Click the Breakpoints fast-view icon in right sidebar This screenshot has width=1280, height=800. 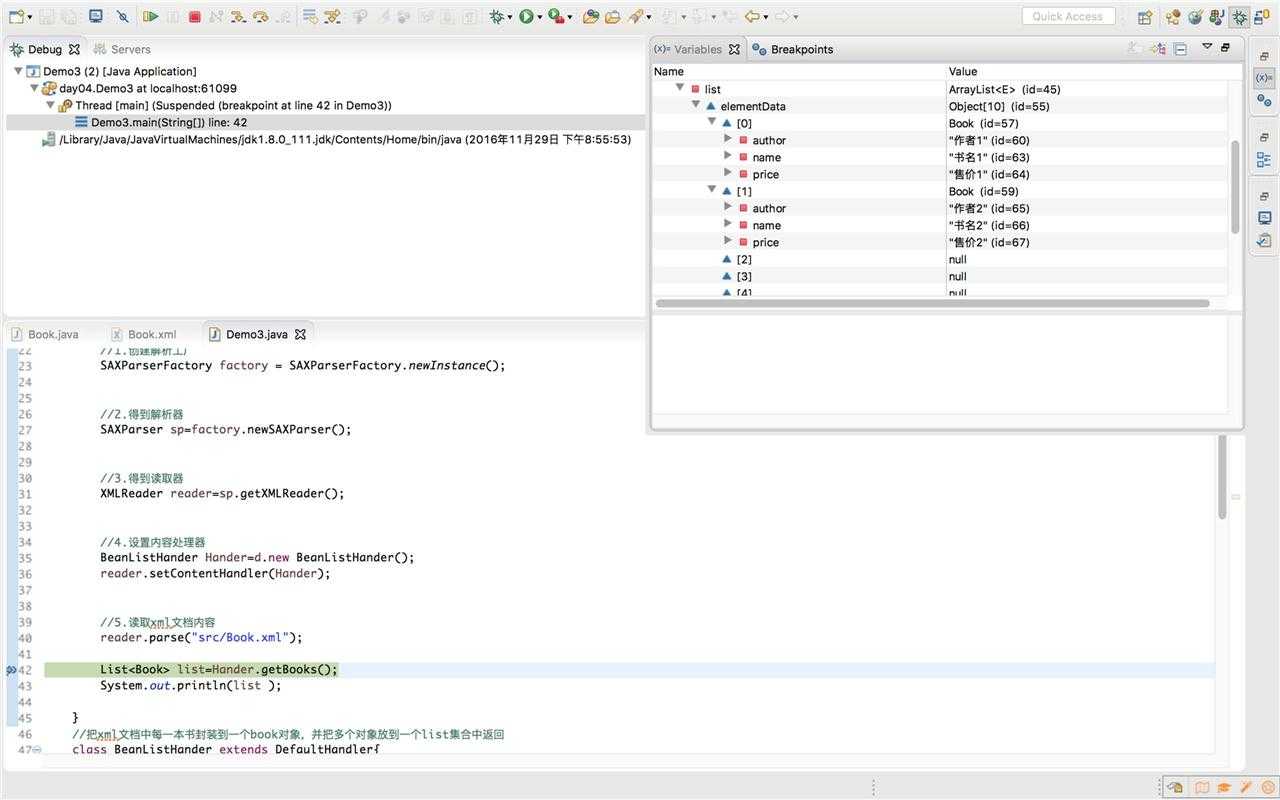[1264, 99]
